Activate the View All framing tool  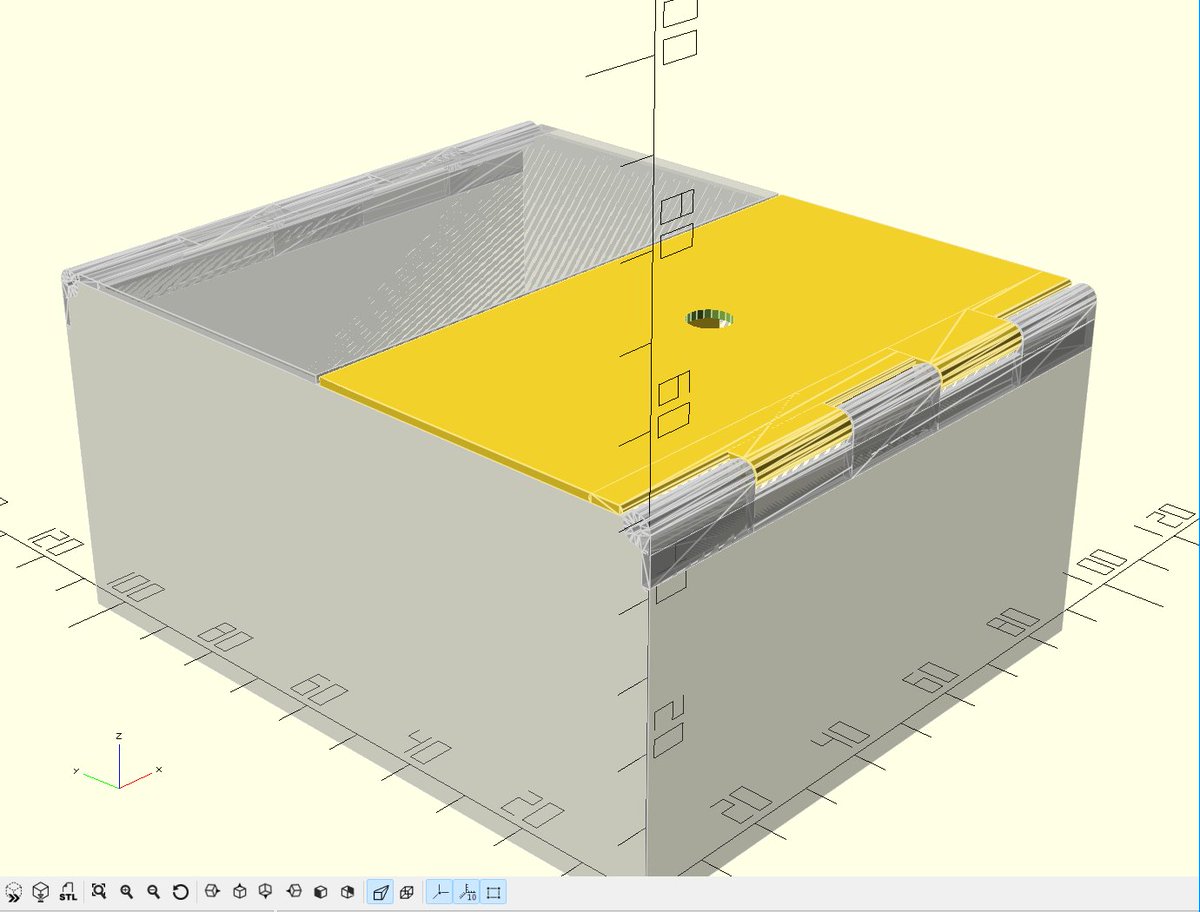click(97, 893)
